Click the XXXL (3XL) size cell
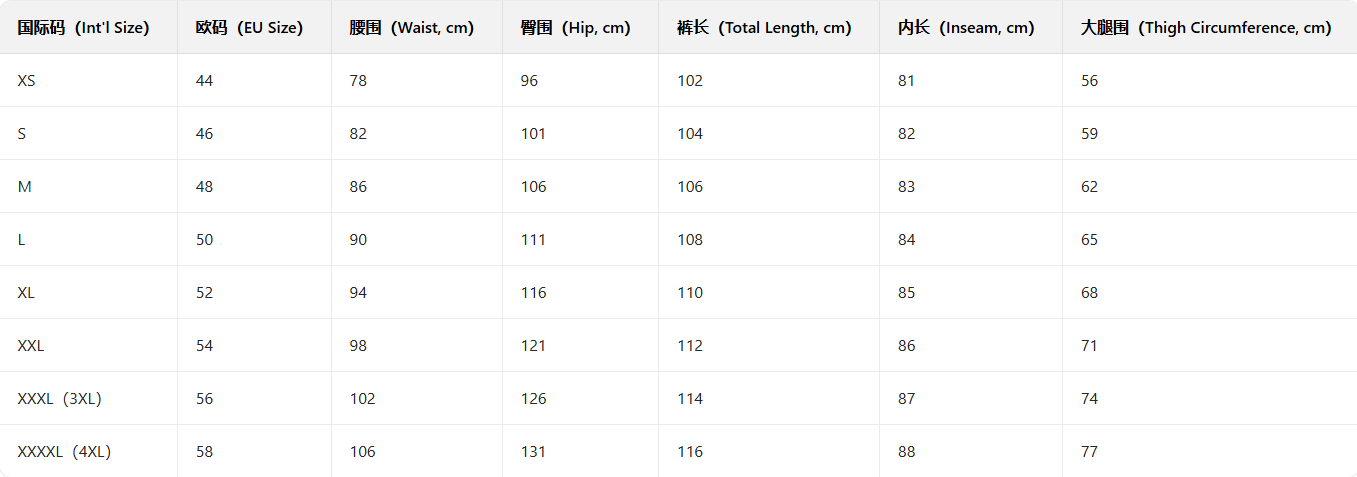This screenshot has width=1357, height=477. [59, 399]
